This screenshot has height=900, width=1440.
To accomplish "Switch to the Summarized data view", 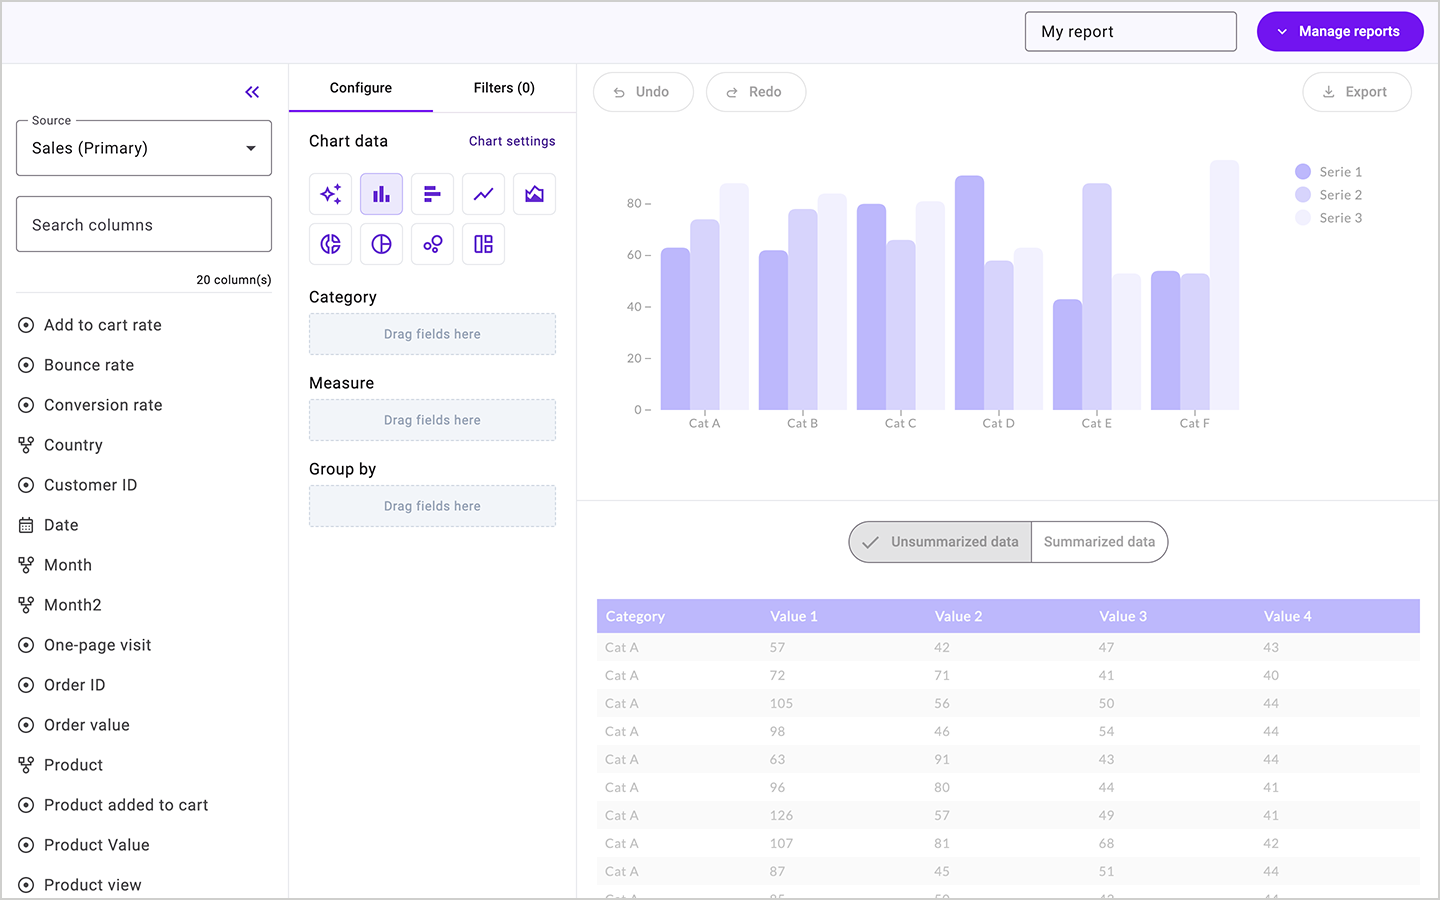I will 1099,541.
